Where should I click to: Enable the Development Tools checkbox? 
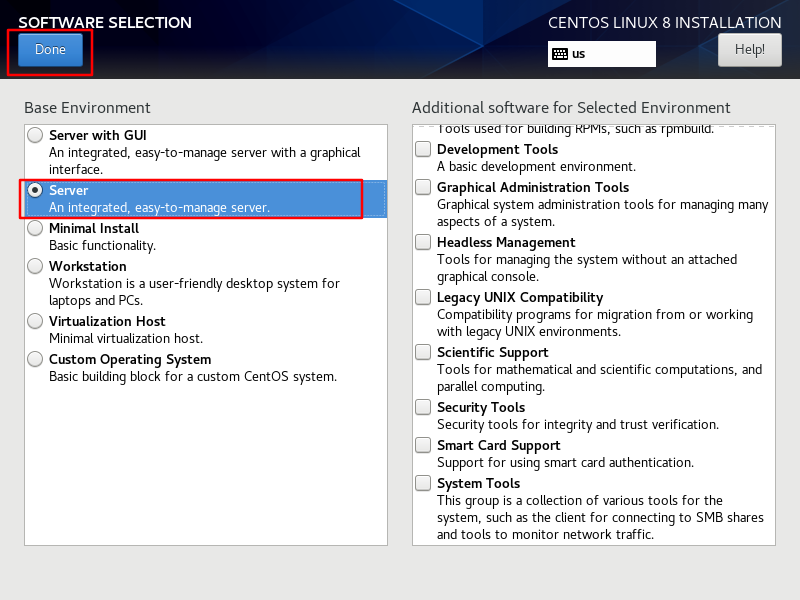tap(423, 149)
